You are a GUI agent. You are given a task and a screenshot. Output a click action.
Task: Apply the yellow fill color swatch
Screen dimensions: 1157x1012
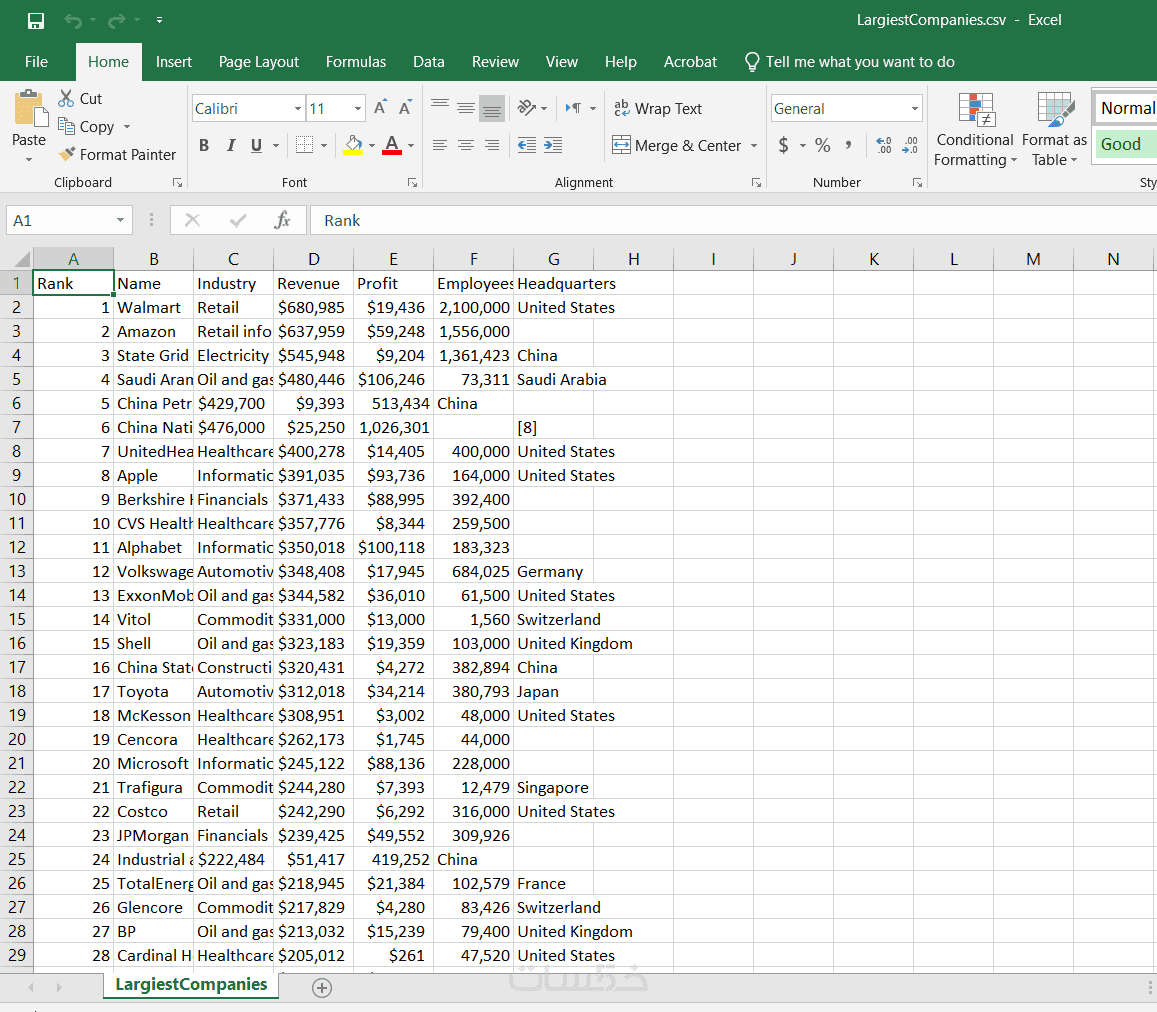tap(353, 145)
